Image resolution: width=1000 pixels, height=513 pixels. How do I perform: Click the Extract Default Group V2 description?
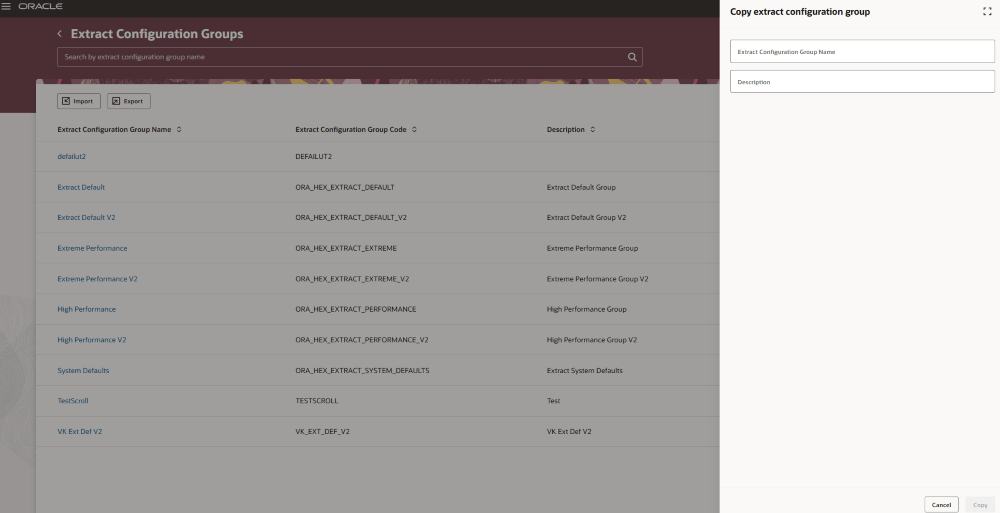586,218
